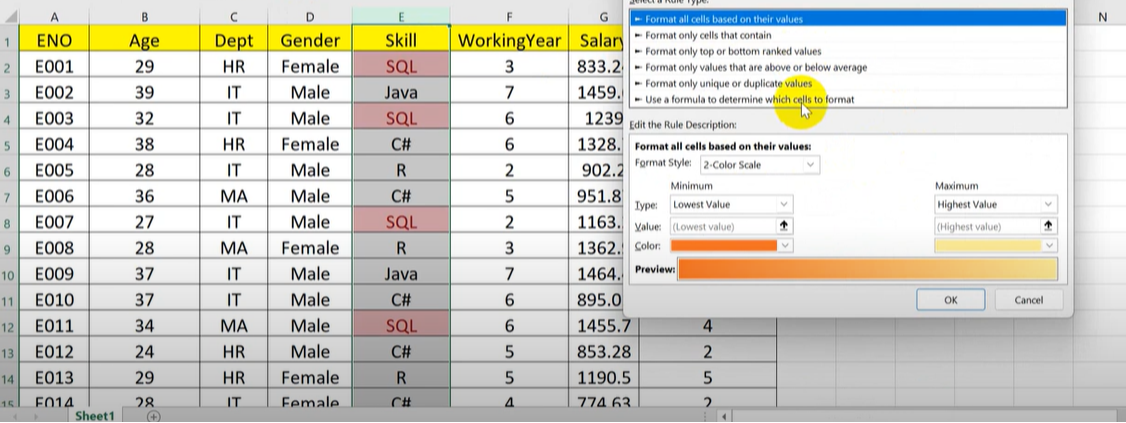Click the Minimum value range selector icon
The image size is (1126, 423).
coord(783,227)
